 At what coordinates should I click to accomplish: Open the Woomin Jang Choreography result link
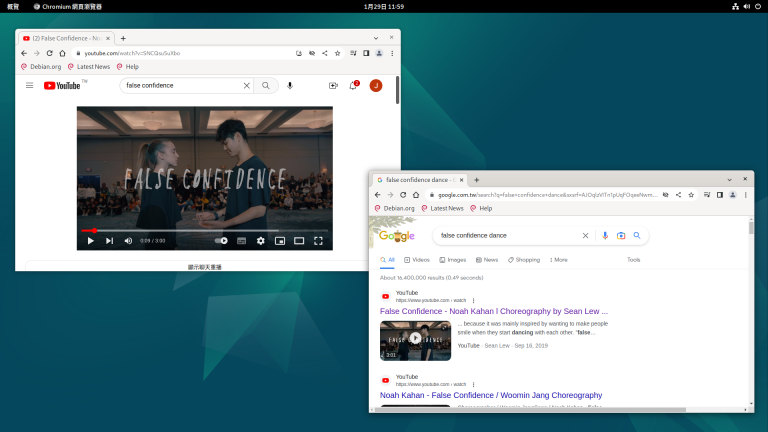[x=491, y=395]
